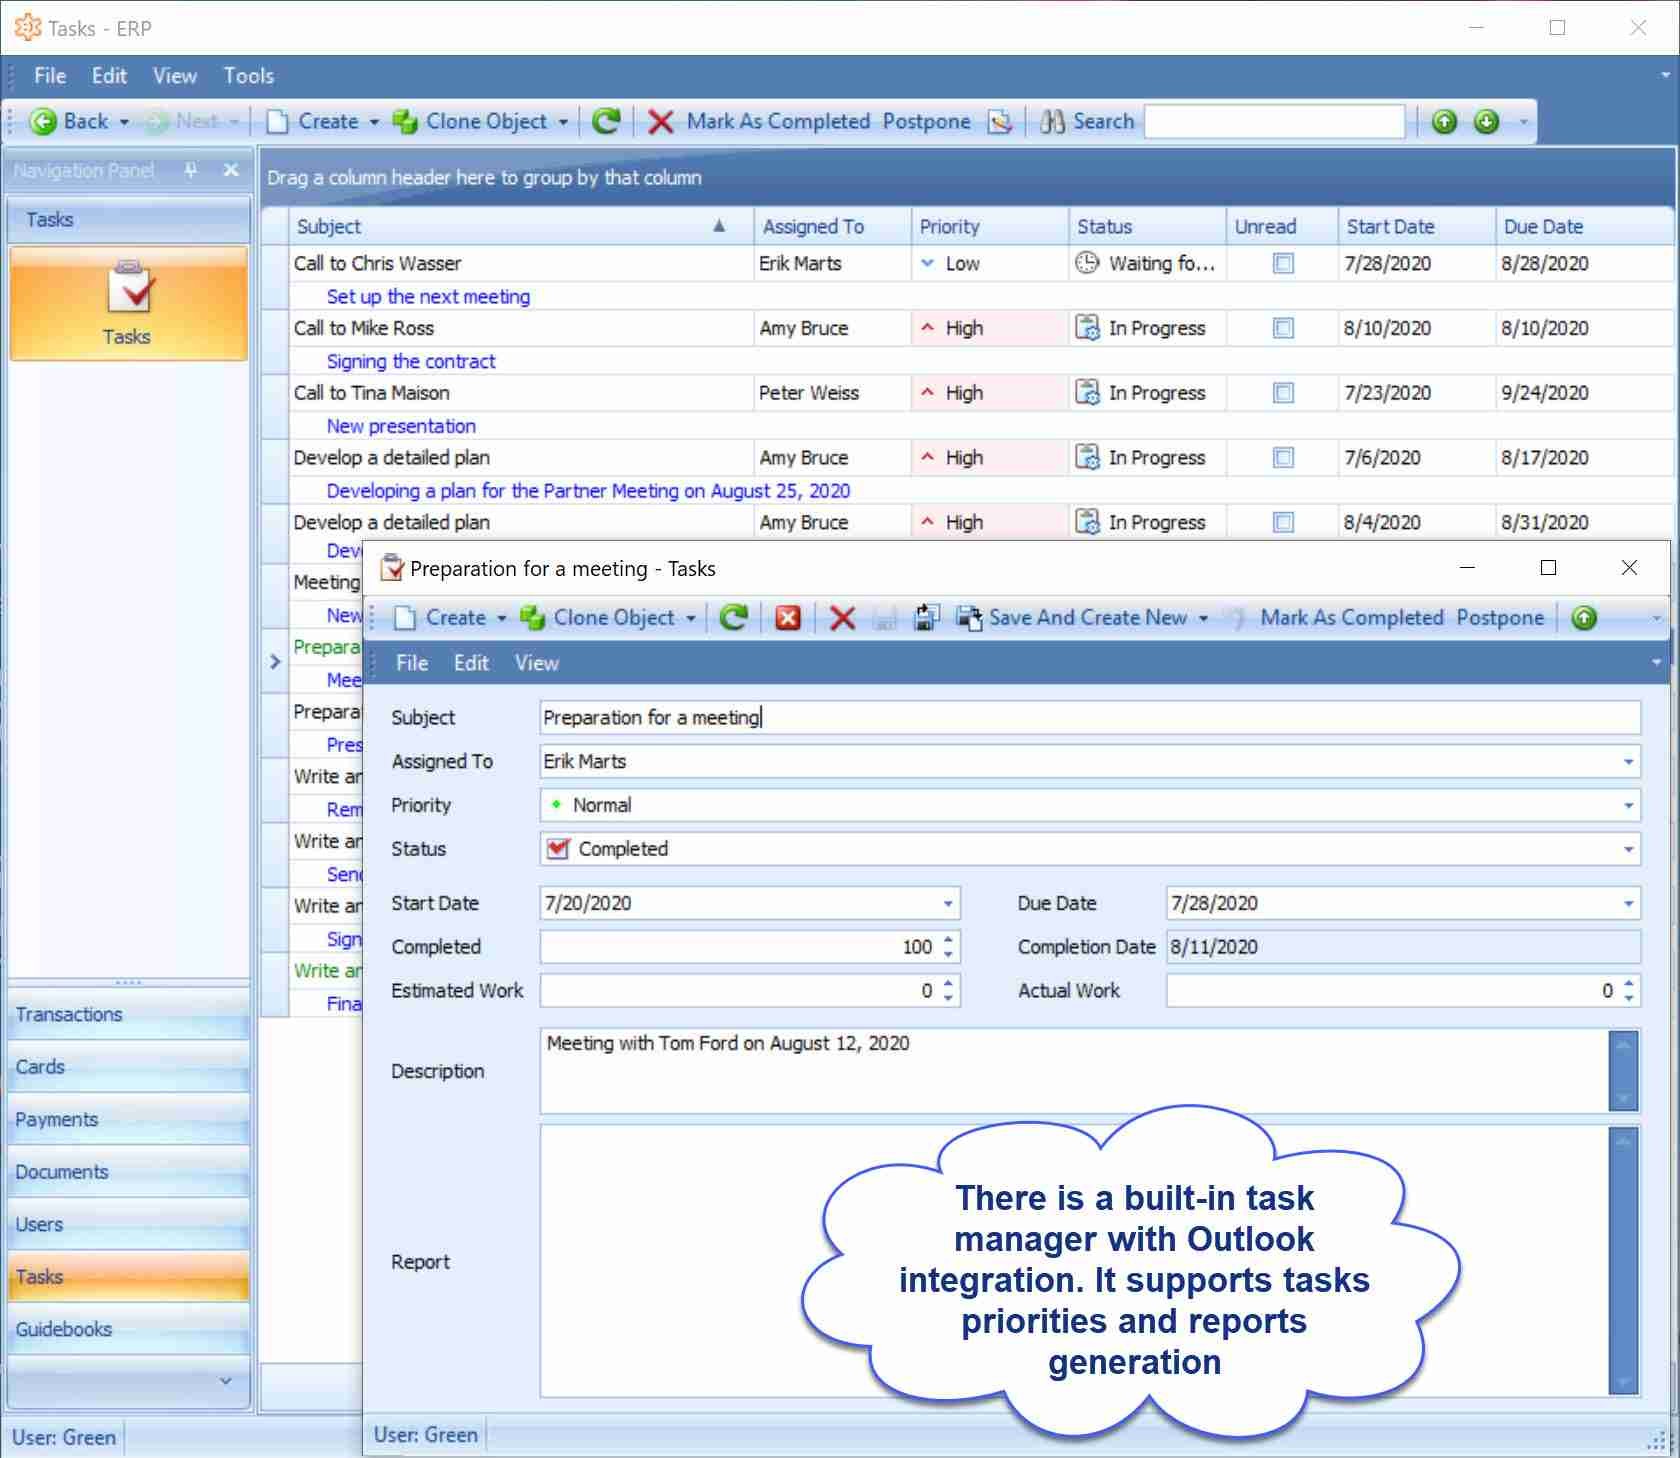Viewport: 1680px width, 1458px height.
Task: Open the Tools menu in main window
Action: pyautogui.click(x=248, y=76)
